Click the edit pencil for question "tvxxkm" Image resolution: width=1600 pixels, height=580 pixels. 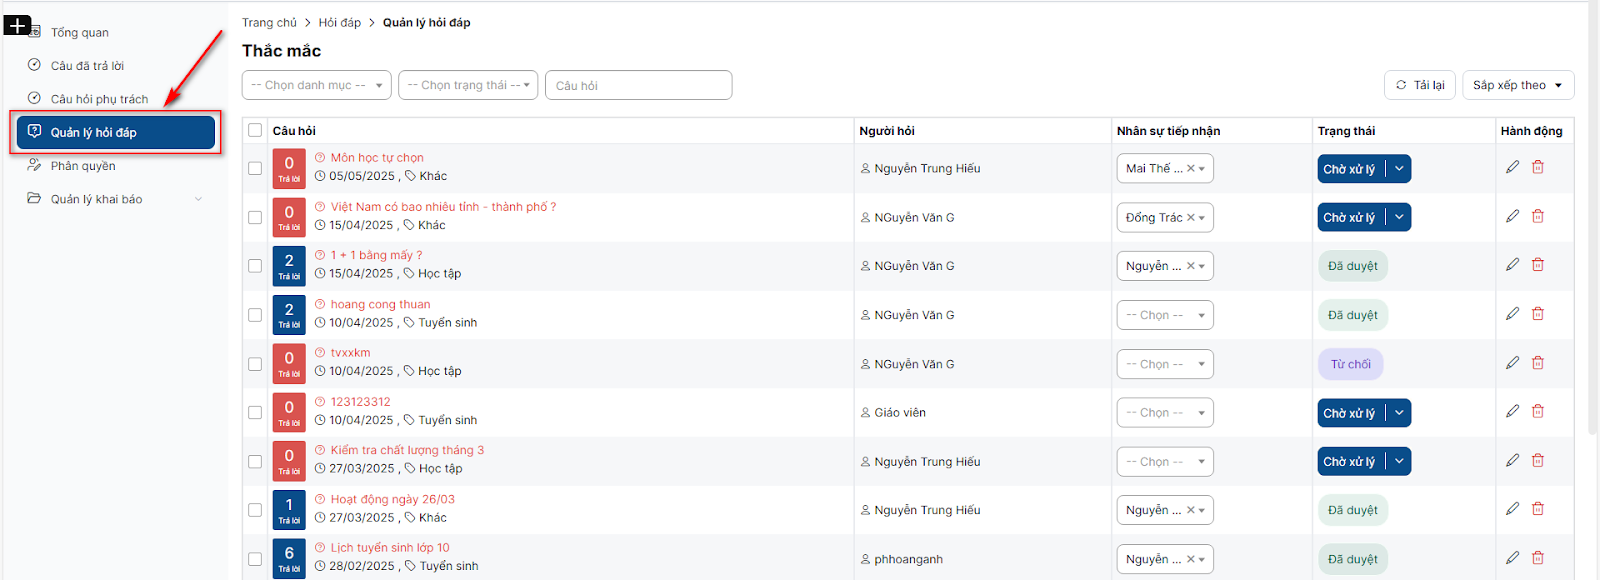[x=1512, y=363]
